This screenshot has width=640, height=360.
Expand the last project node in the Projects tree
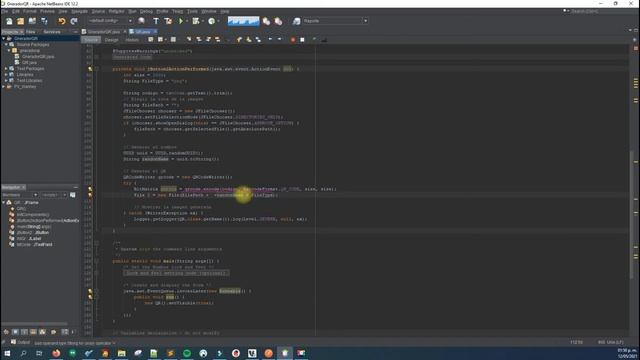point(4,87)
